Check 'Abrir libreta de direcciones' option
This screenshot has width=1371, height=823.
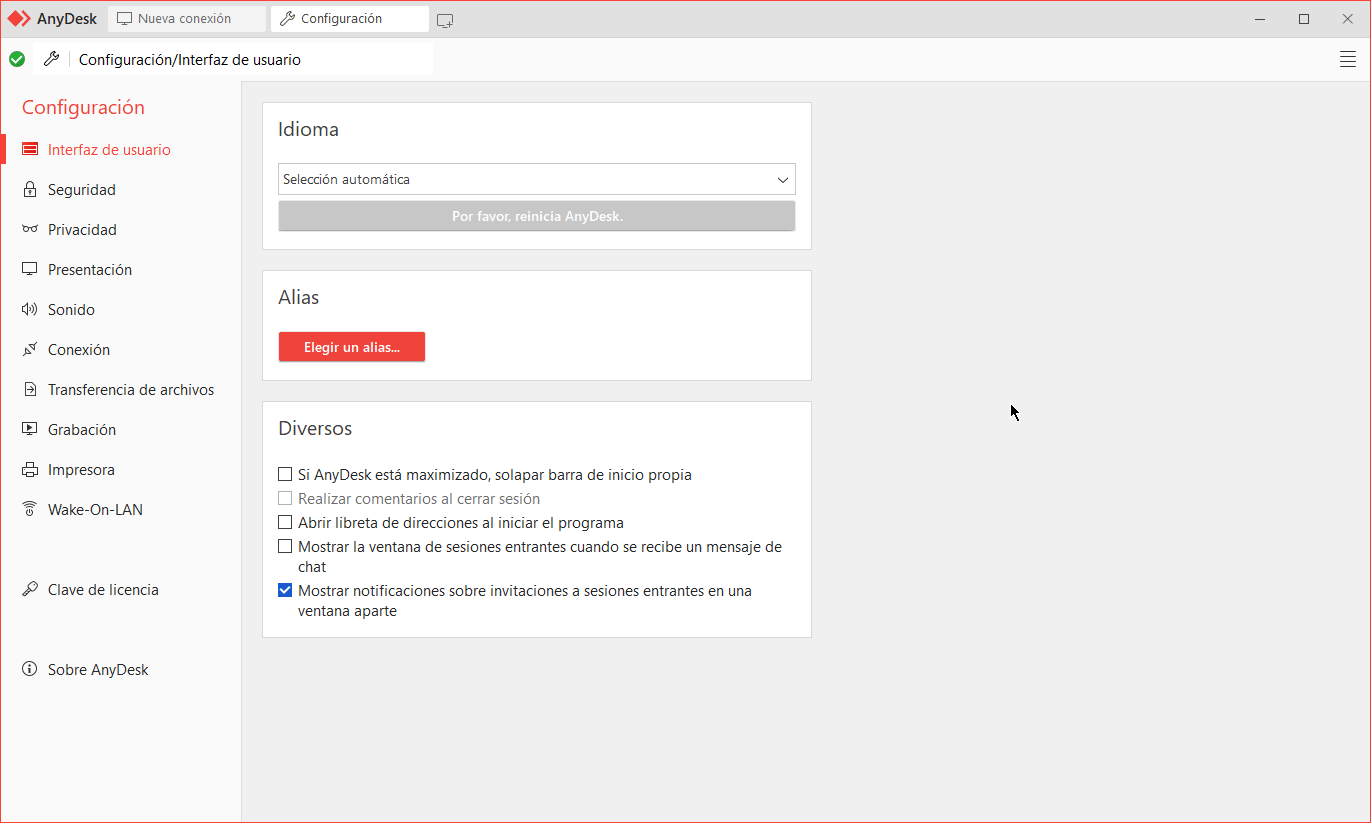[285, 523]
